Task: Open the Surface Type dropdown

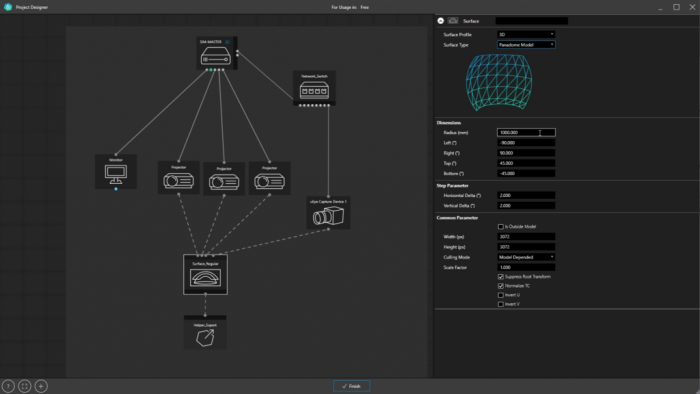Action: tap(526, 45)
